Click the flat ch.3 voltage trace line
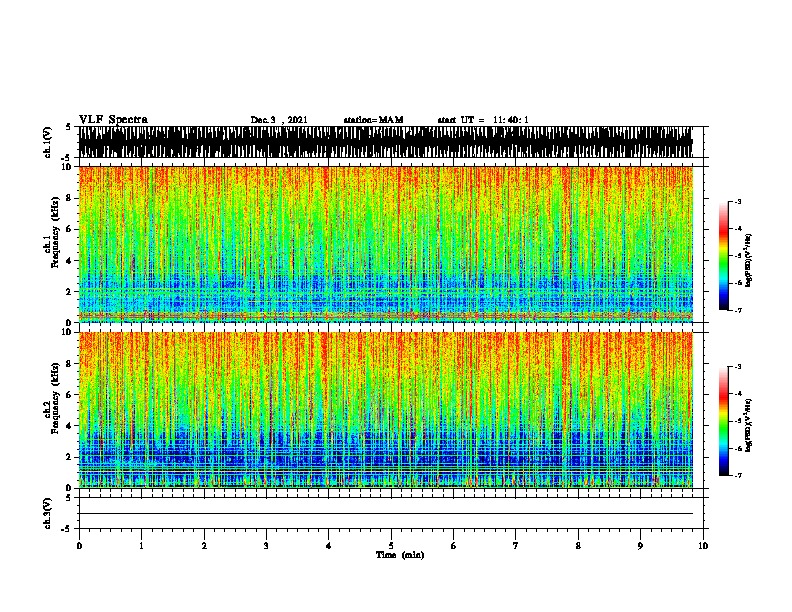The width and height of the screenshot is (792, 612). (385, 514)
